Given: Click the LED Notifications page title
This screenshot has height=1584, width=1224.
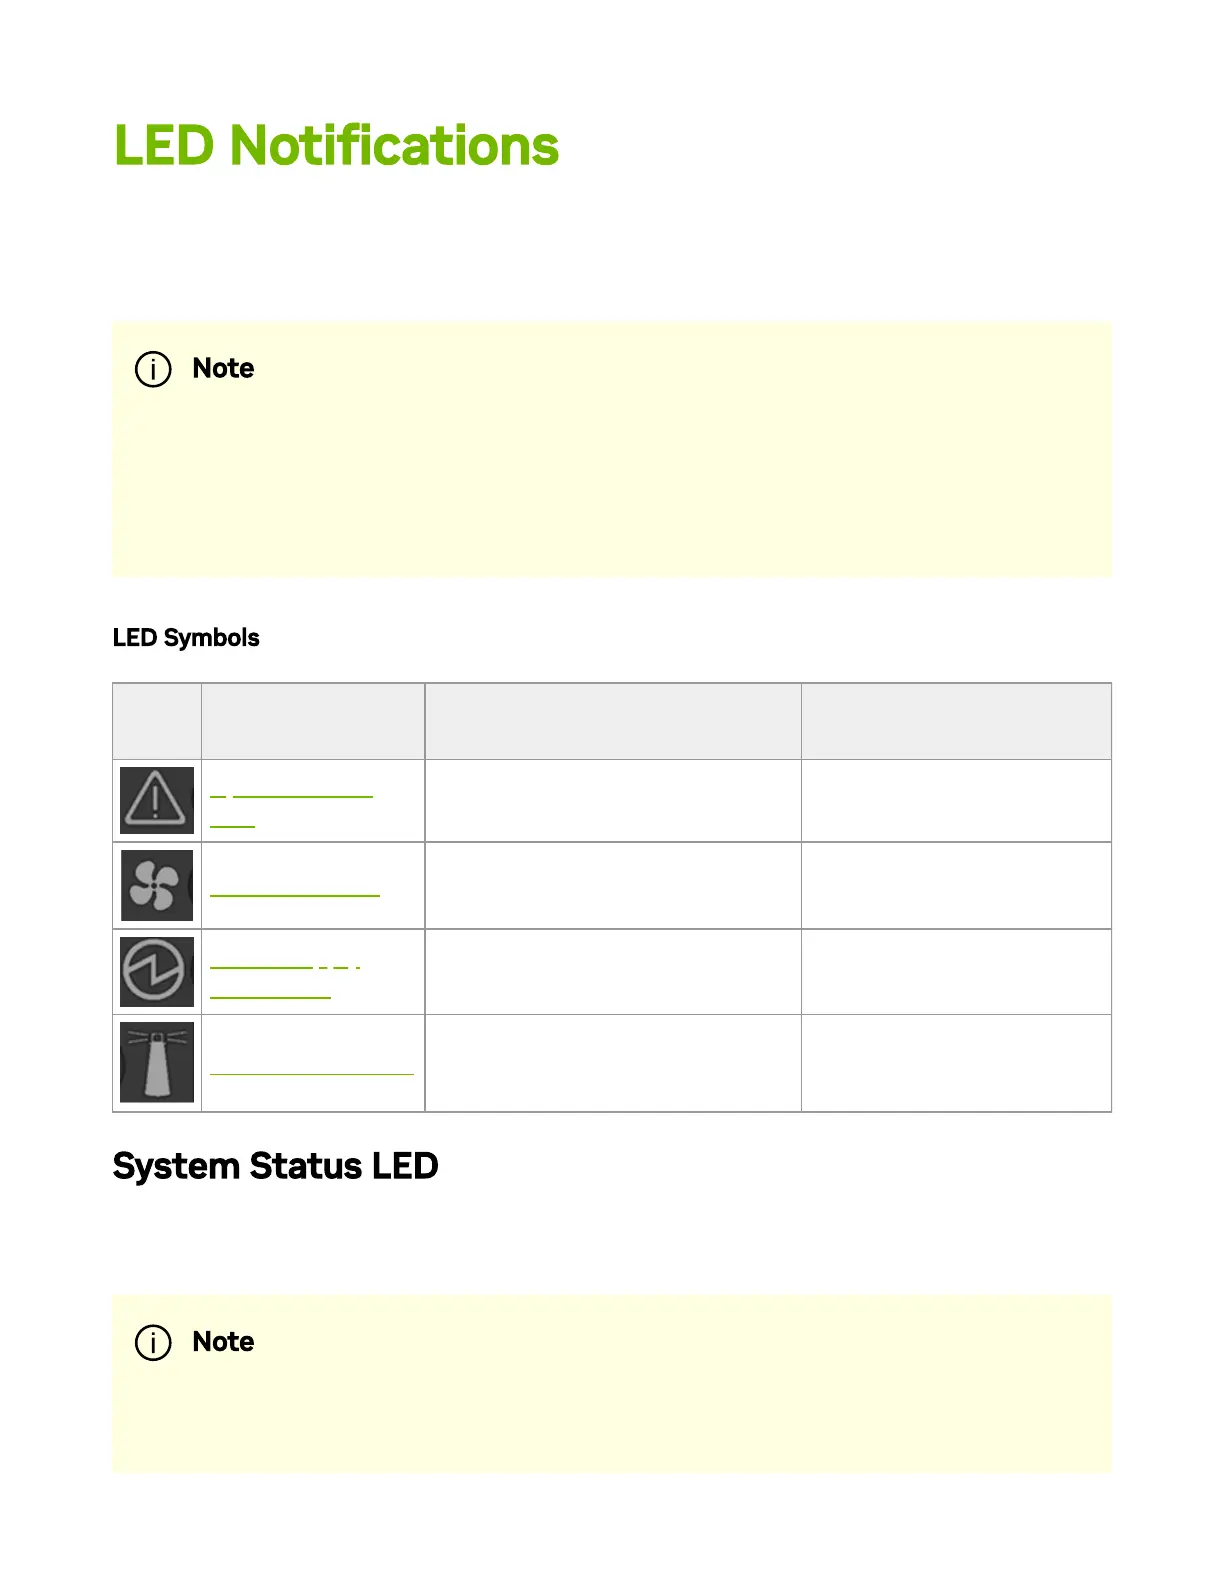Looking at the screenshot, I should (336, 146).
